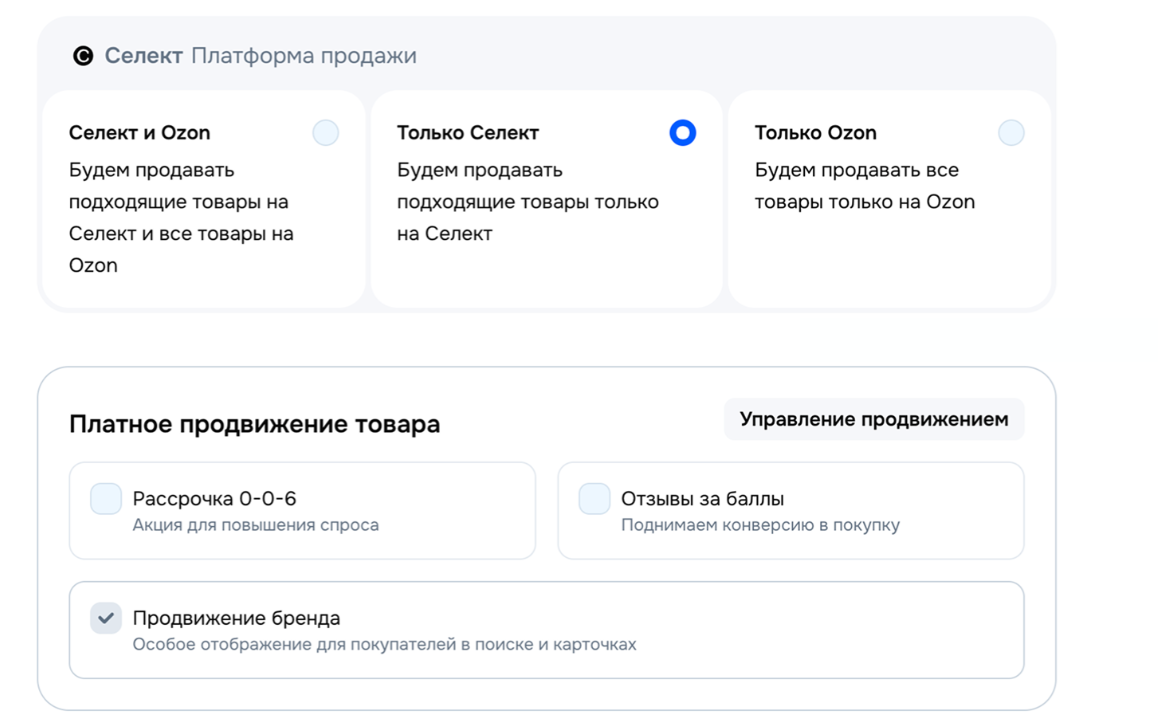The height and width of the screenshot is (720, 1164).
Task: Select the «Только Селект» radio button
Action: point(682,133)
